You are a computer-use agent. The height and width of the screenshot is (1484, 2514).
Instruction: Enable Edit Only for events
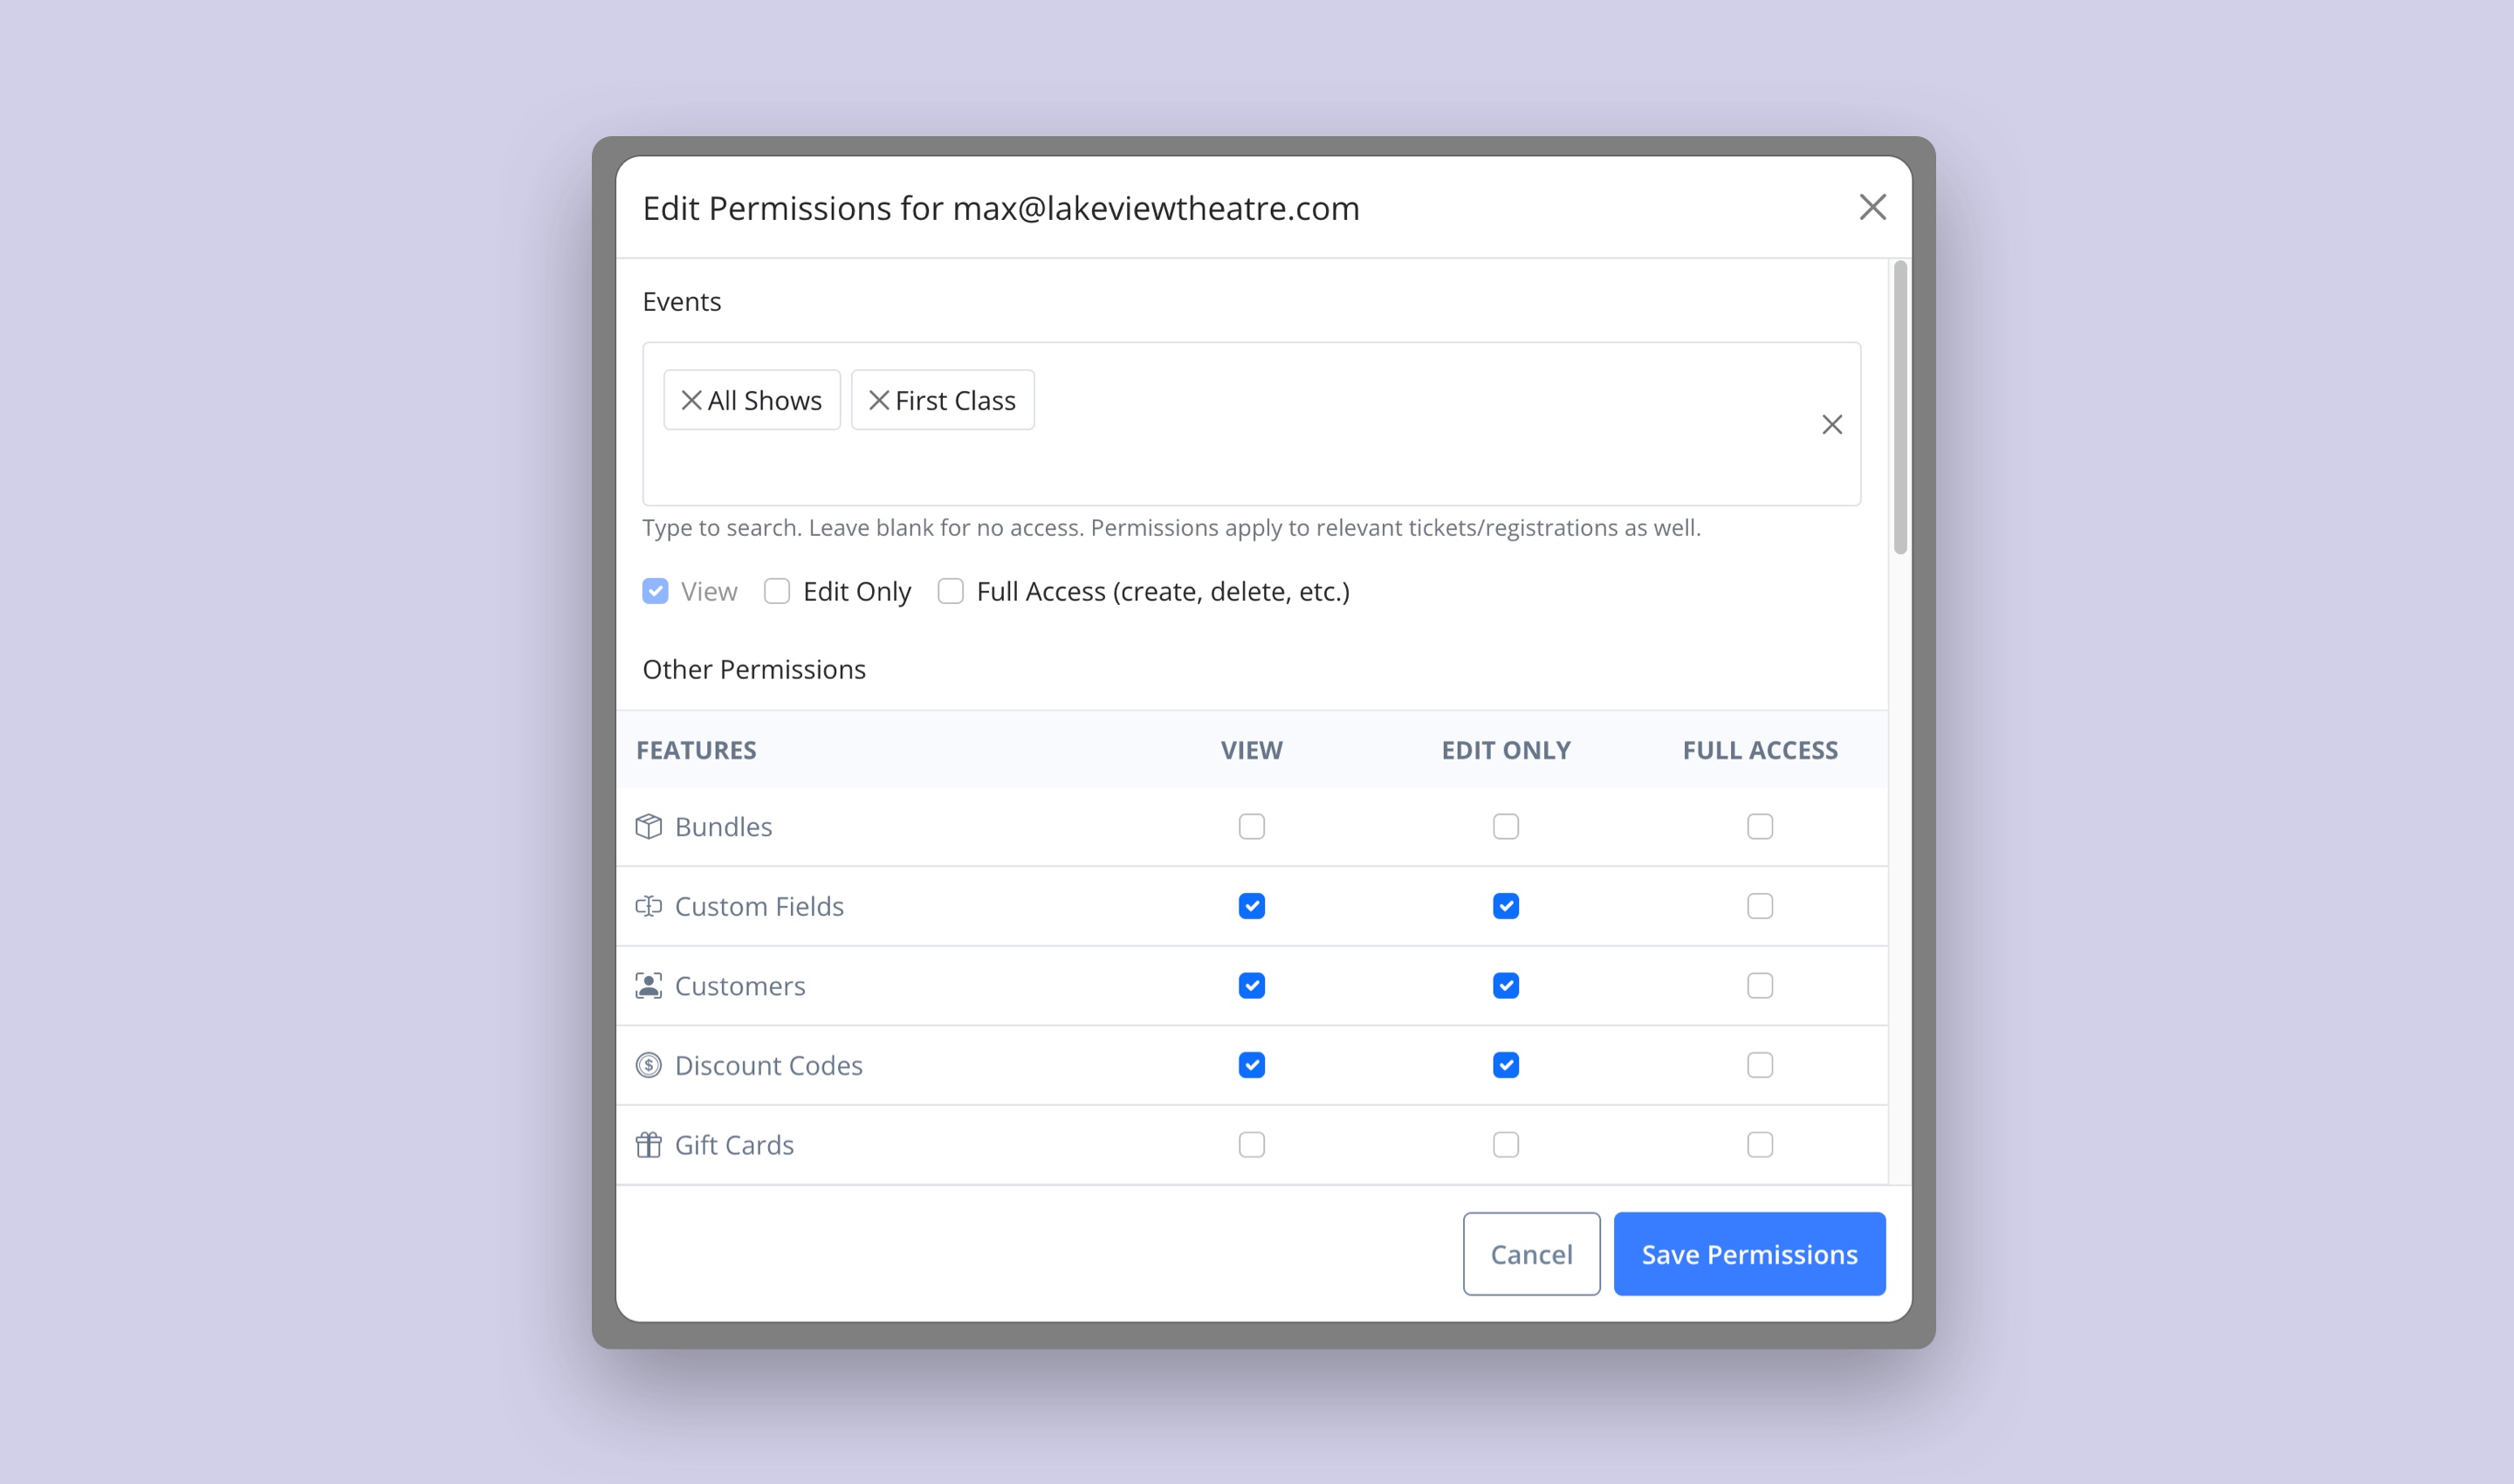click(777, 591)
